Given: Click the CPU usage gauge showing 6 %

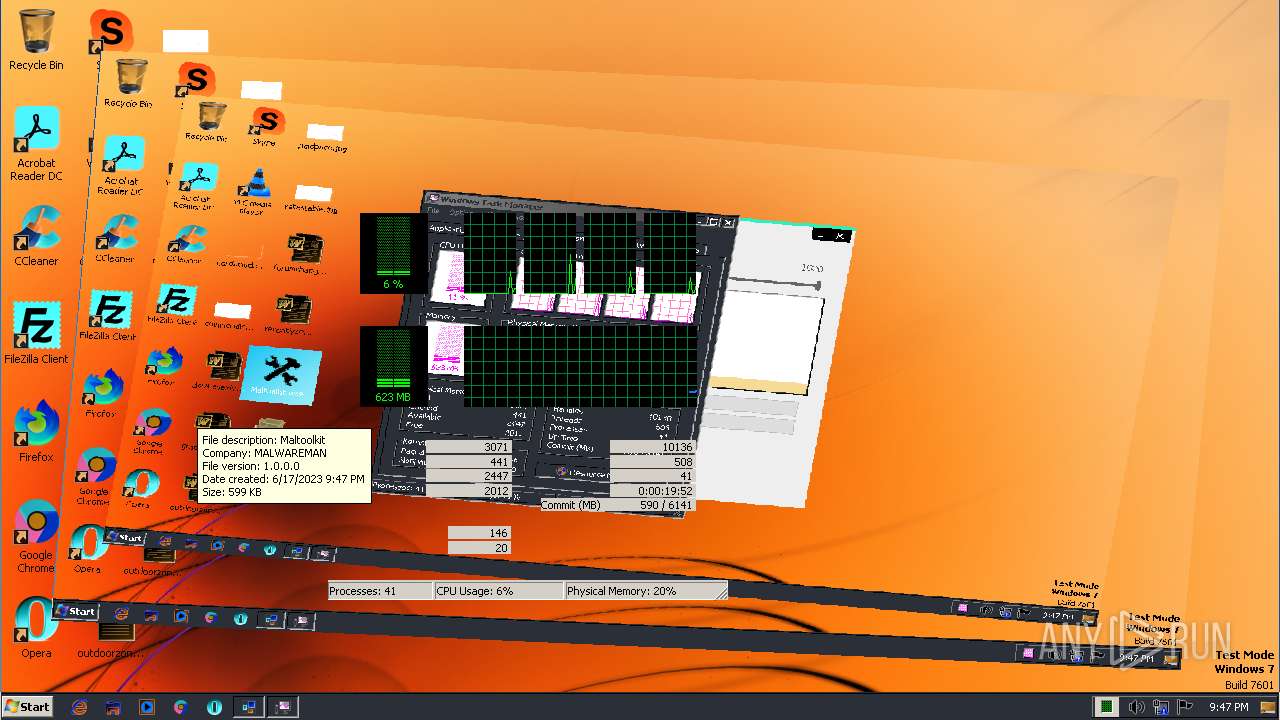Looking at the screenshot, I should point(393,253).
